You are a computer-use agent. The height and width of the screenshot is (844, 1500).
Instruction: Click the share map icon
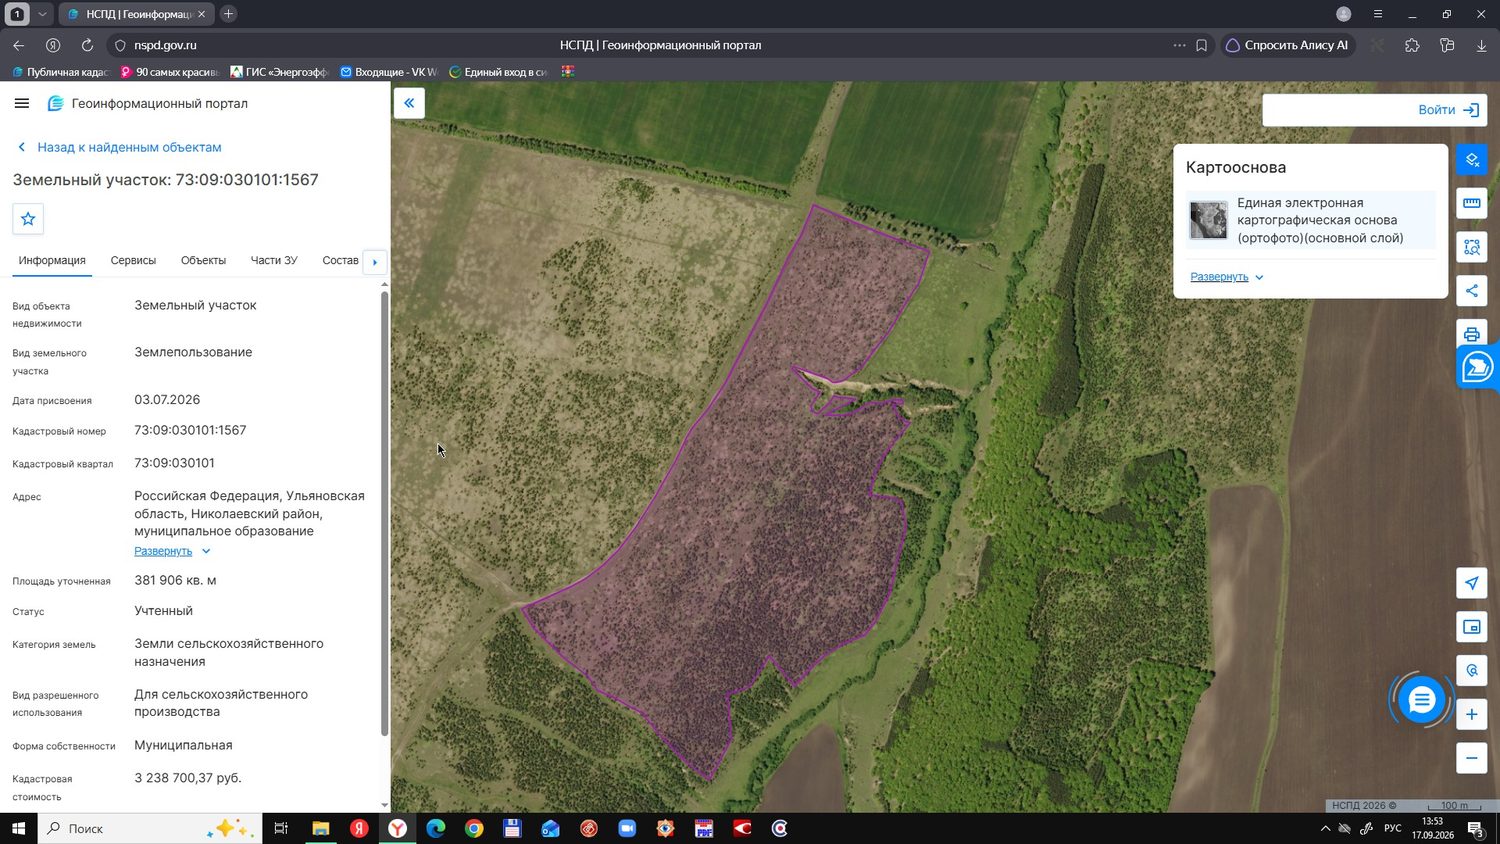pos(1472,291)
